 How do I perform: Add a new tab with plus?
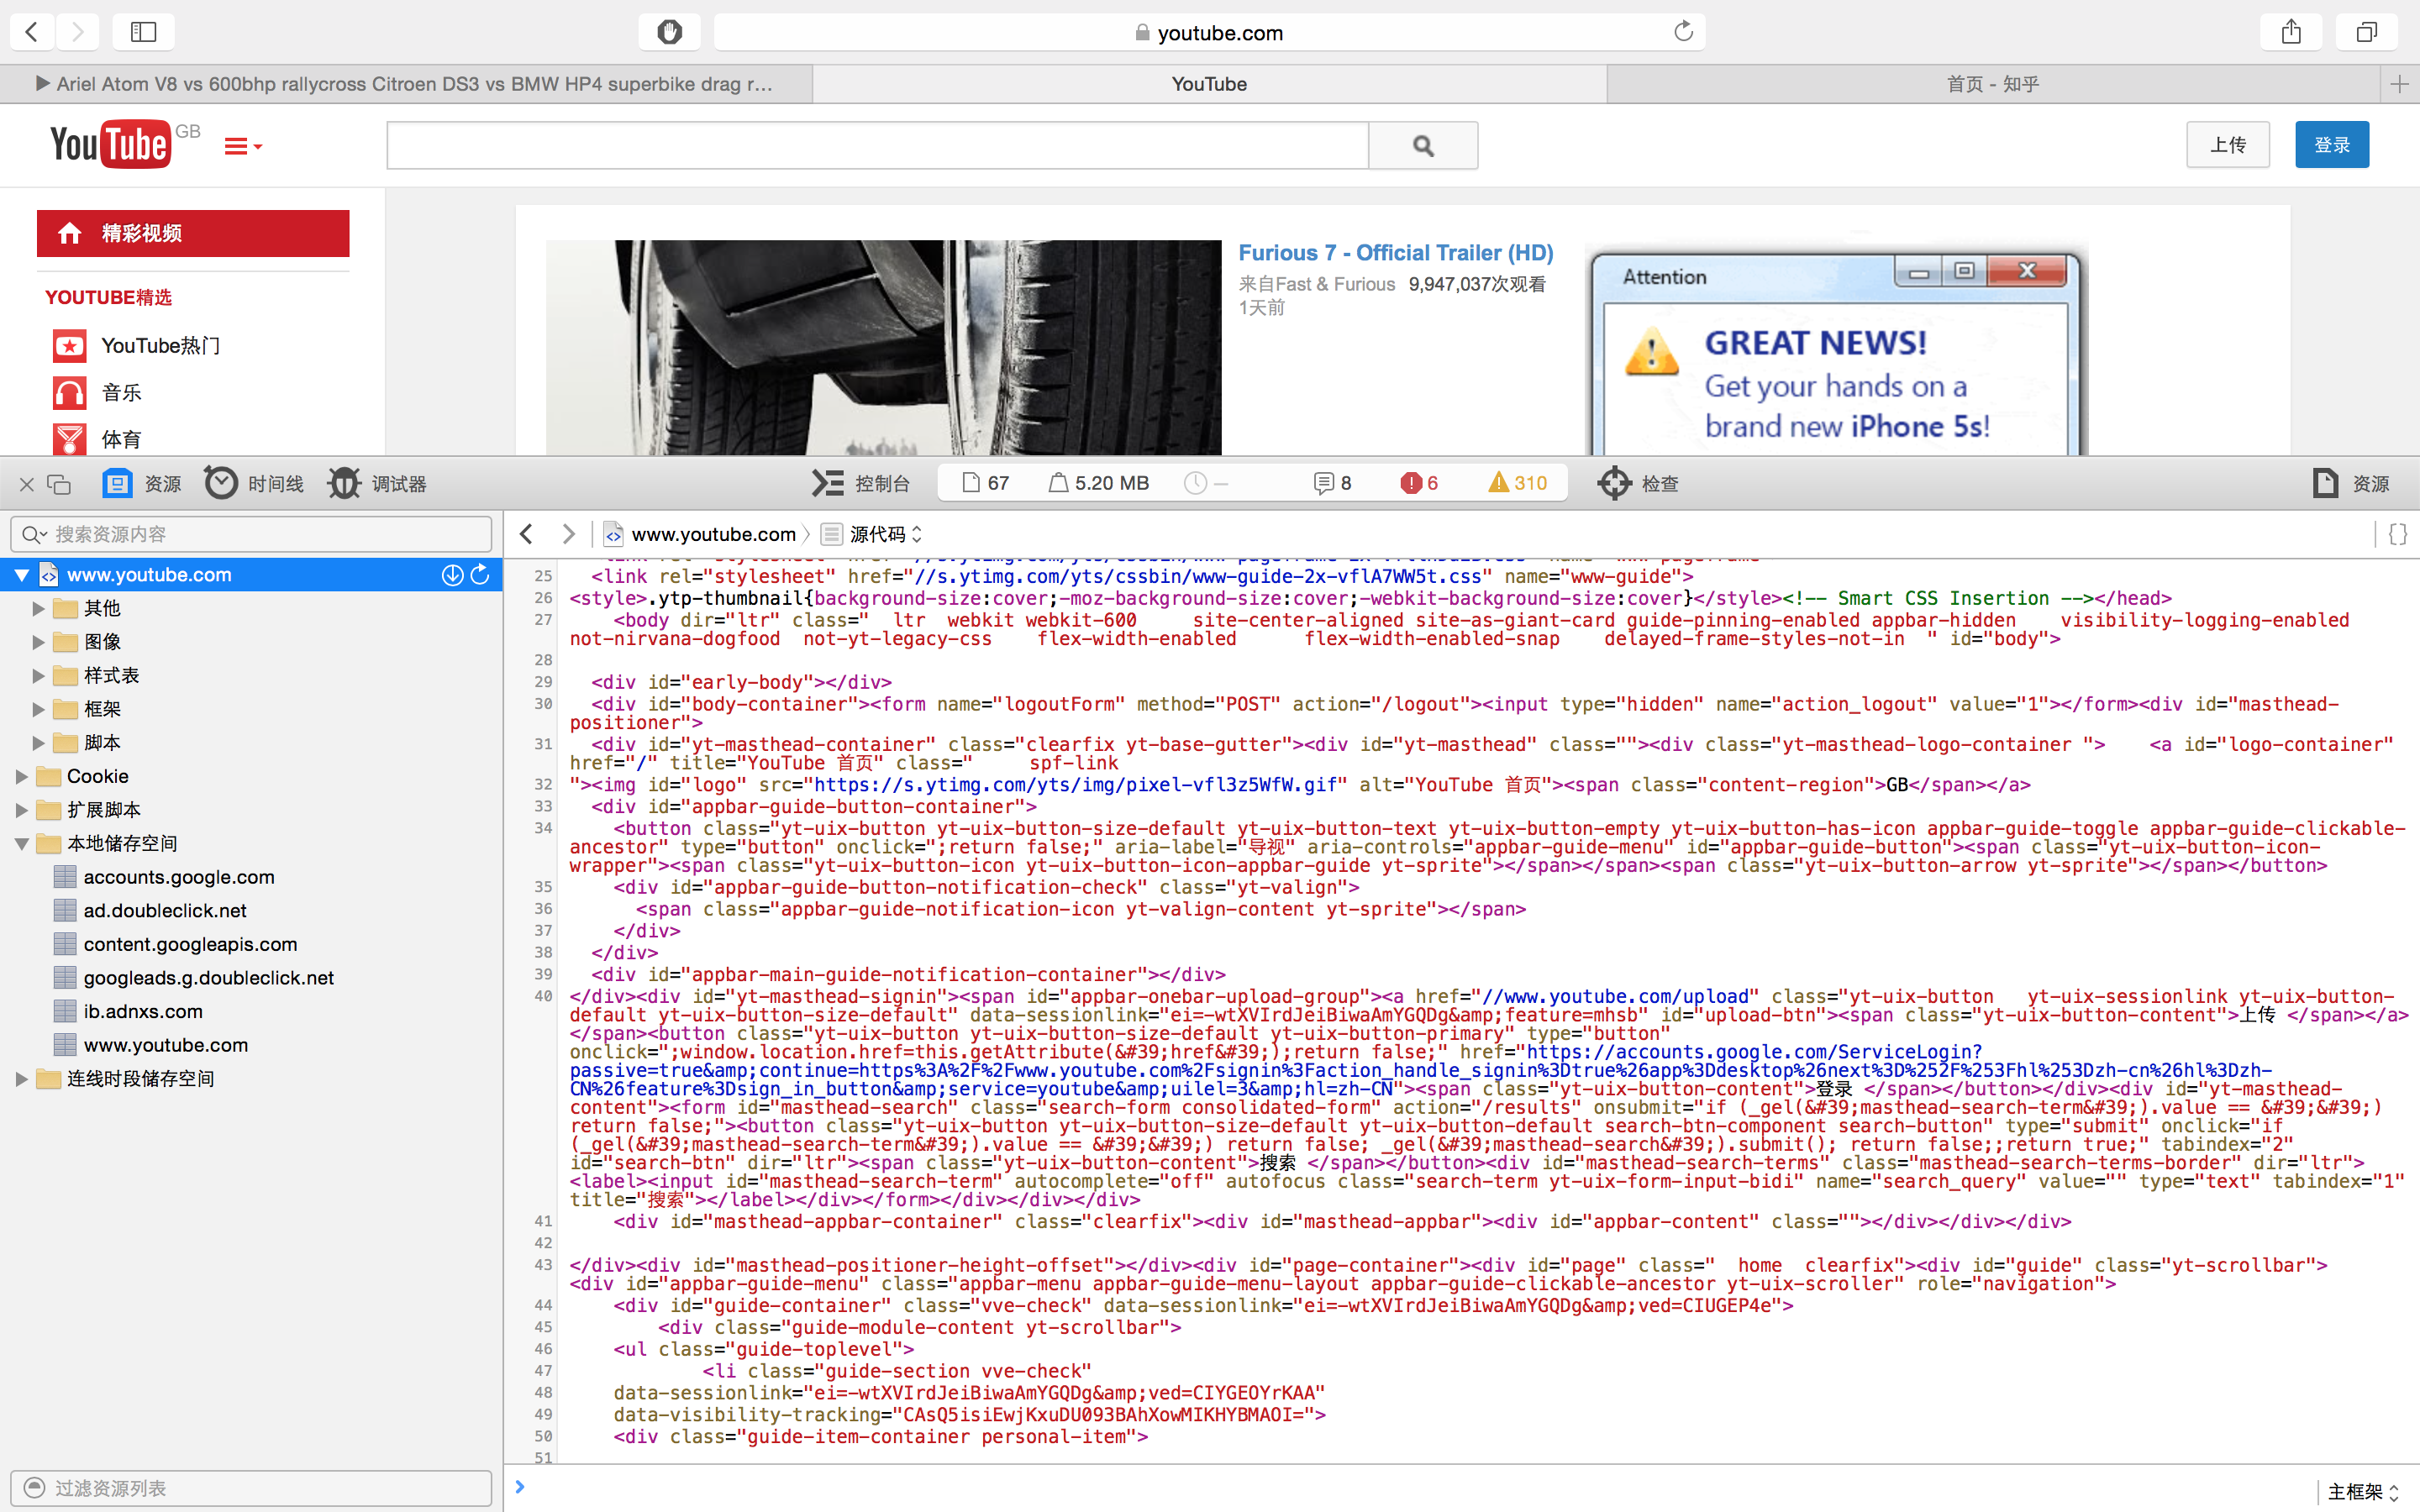click(x=2399, y=84)
